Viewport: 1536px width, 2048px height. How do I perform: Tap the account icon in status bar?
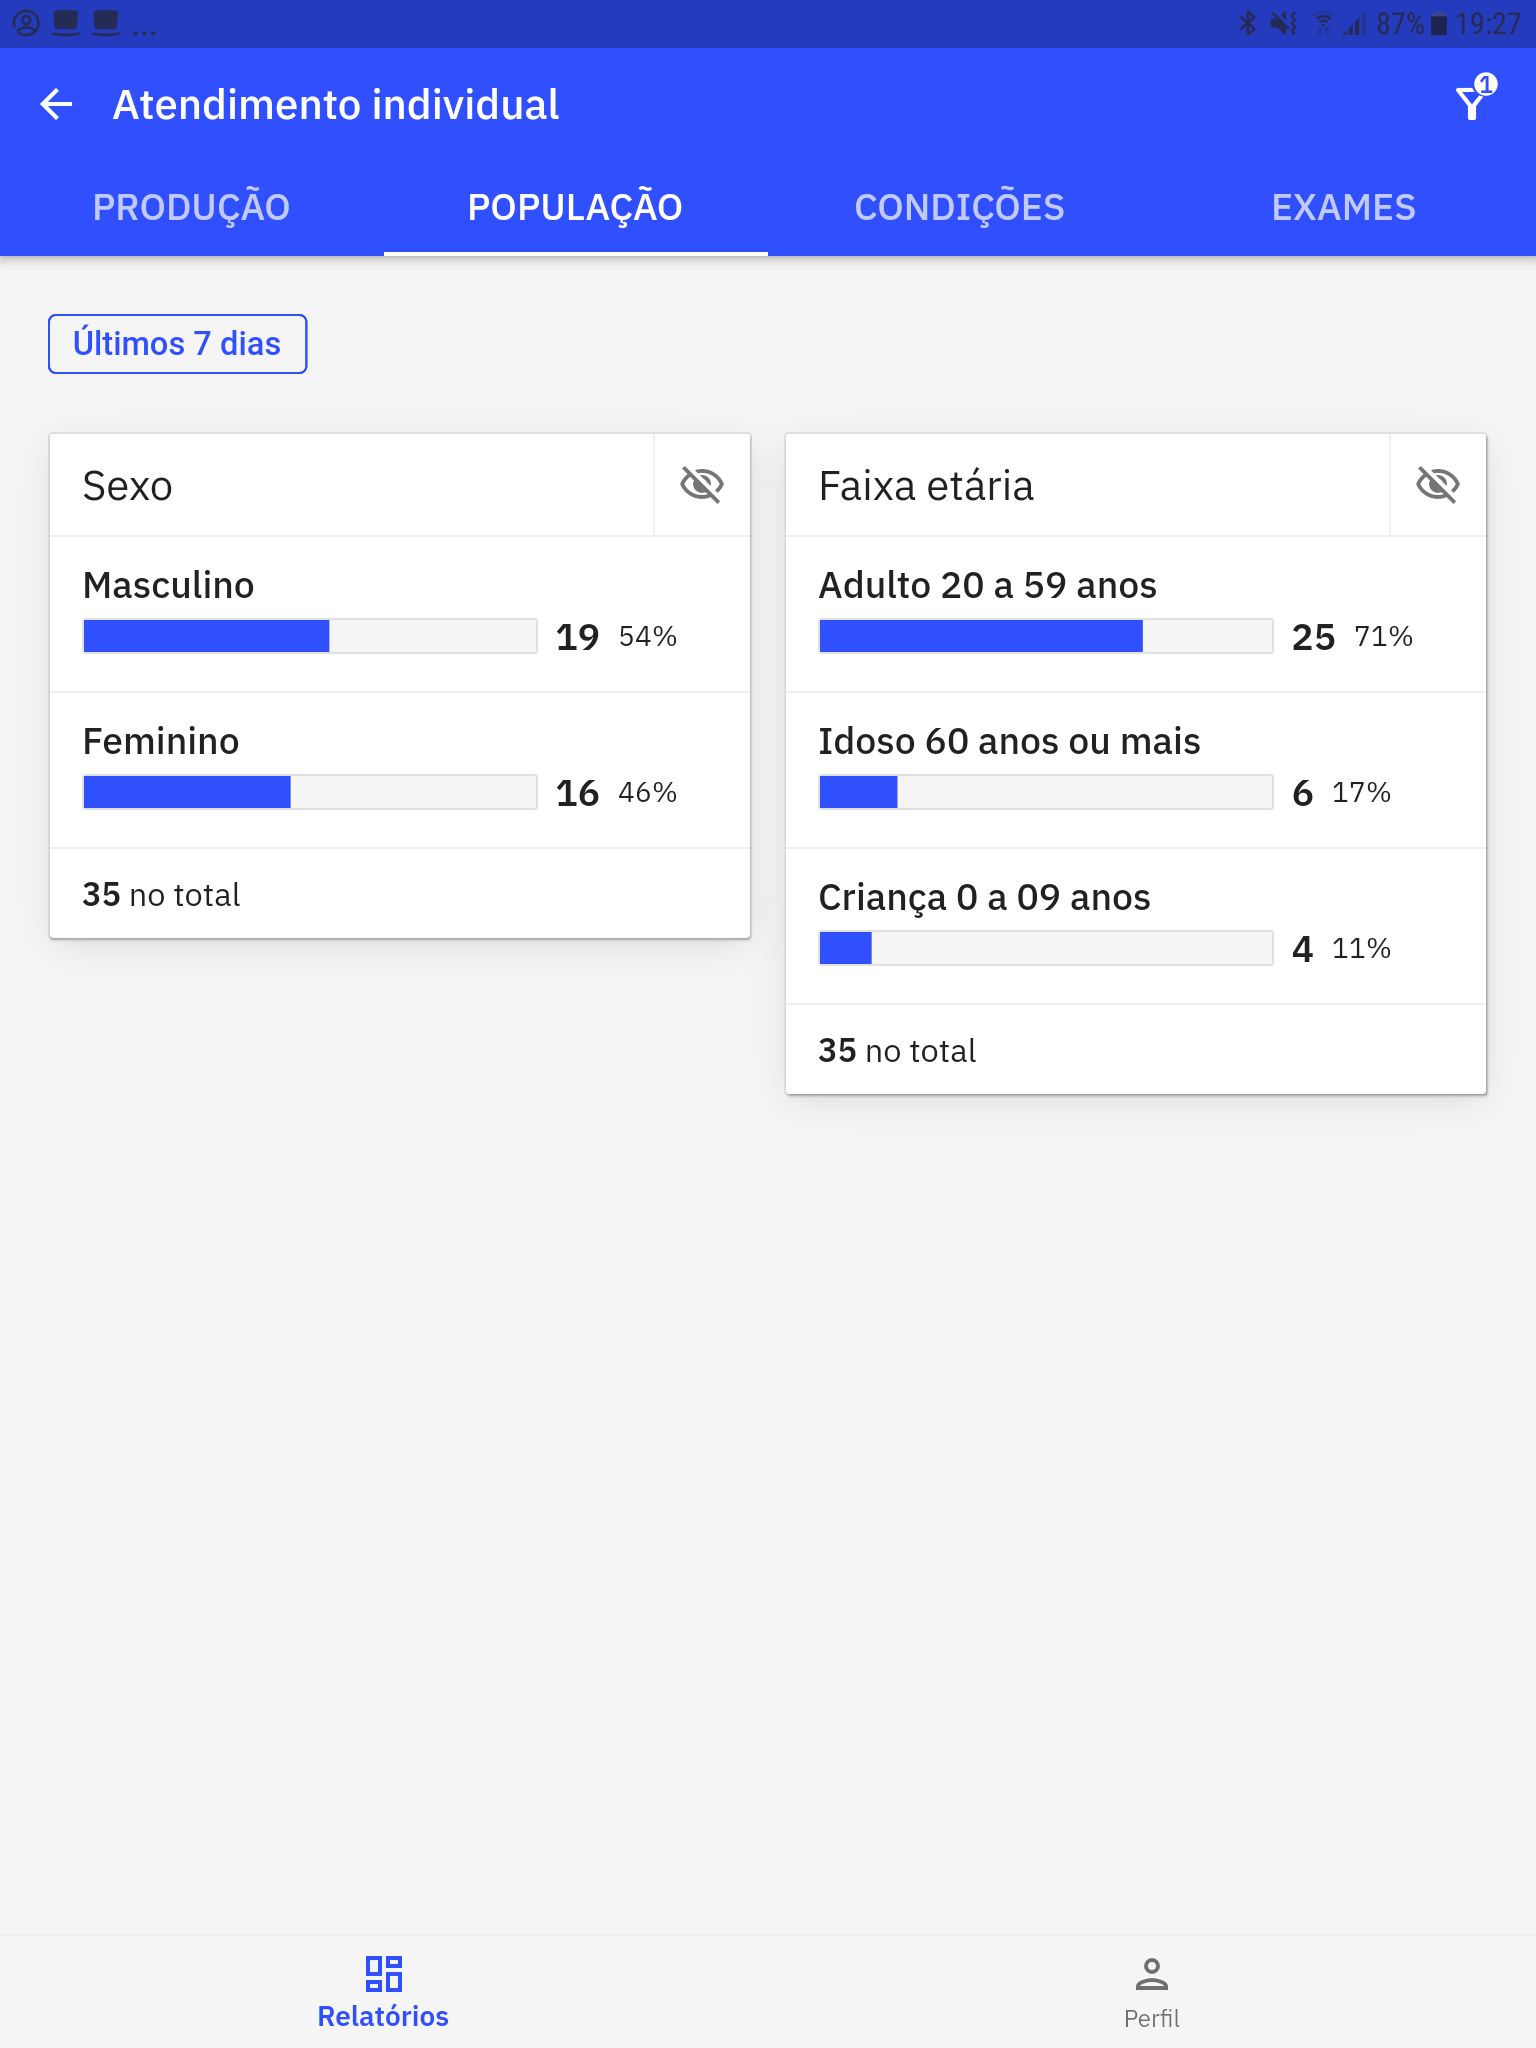[26, 23]
